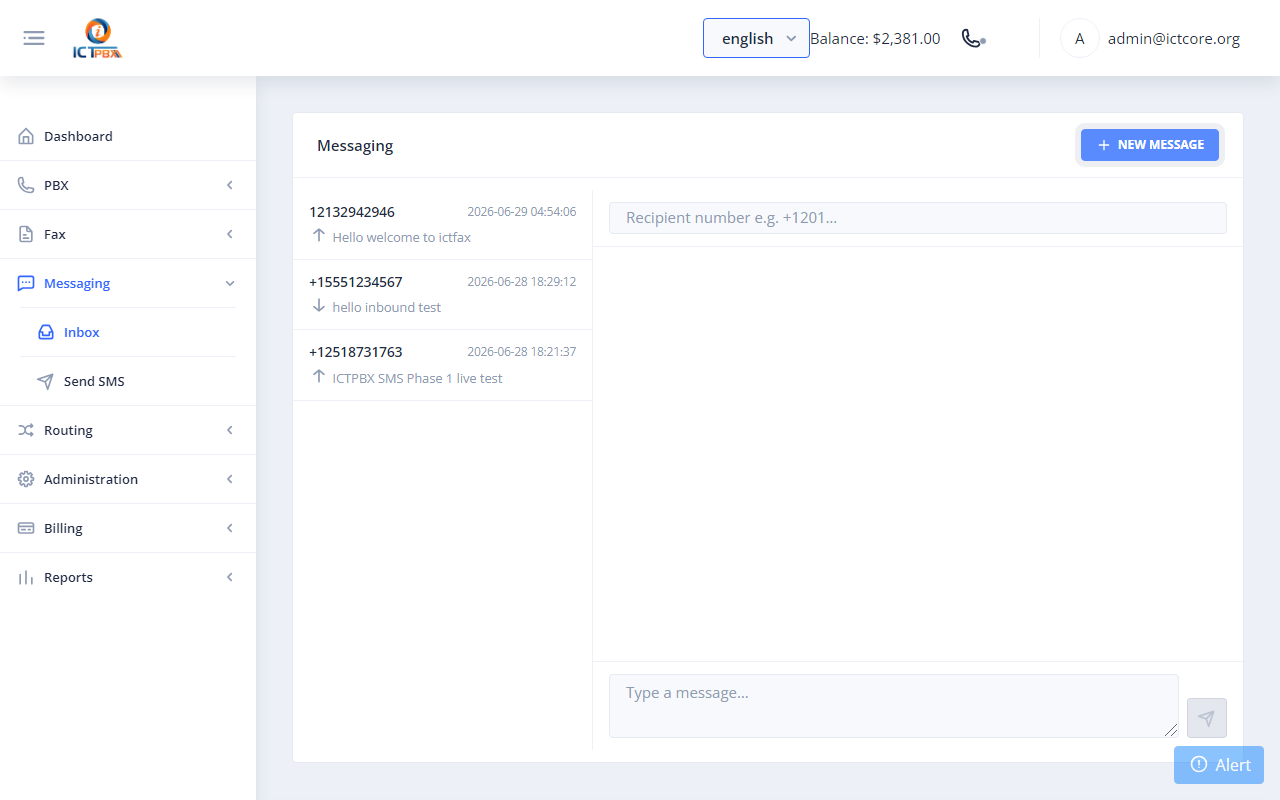Click timestamp 2026-06-28 18:29:12
Screen dimensions: 1280x800
pyautogui.click(x=522, y=282)
